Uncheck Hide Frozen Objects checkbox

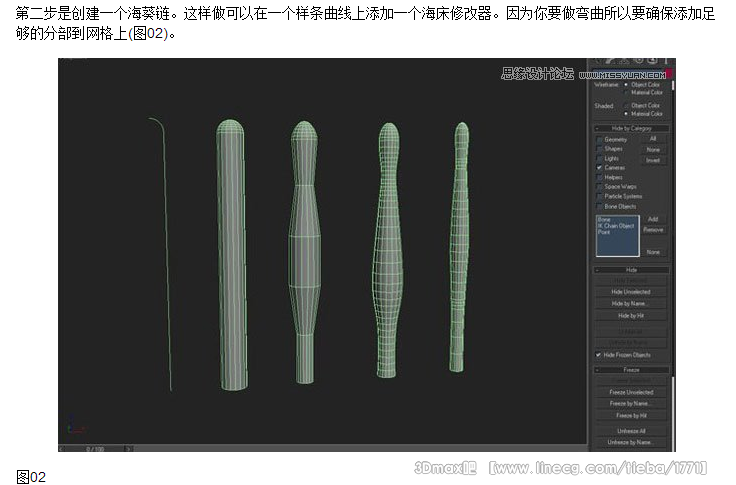[x=598, y=355]
